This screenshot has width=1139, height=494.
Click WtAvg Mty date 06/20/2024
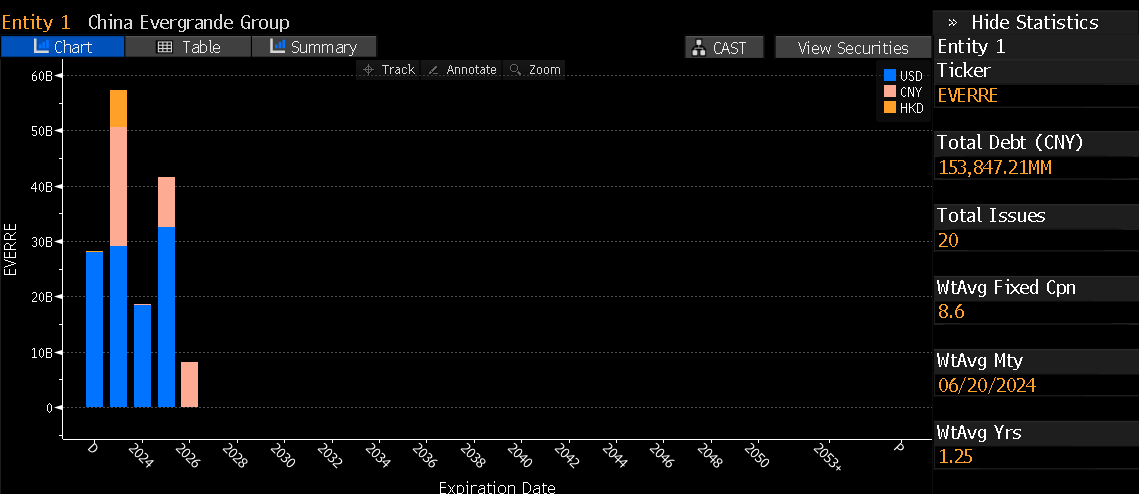pyautogui.click(x=986, y=385)
